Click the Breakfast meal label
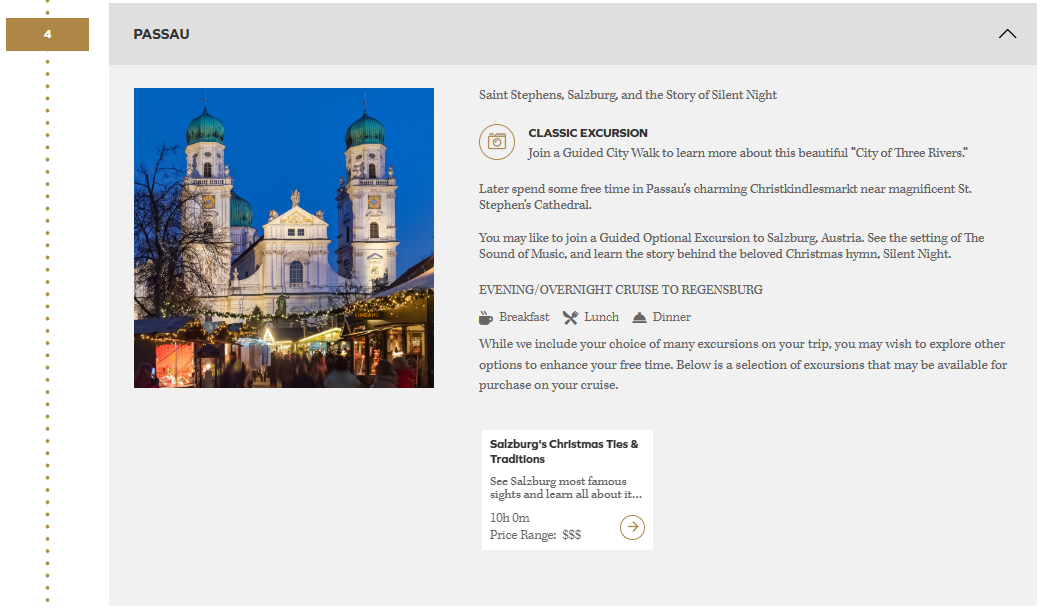The image size is (1042, 609). click(524, 317)
